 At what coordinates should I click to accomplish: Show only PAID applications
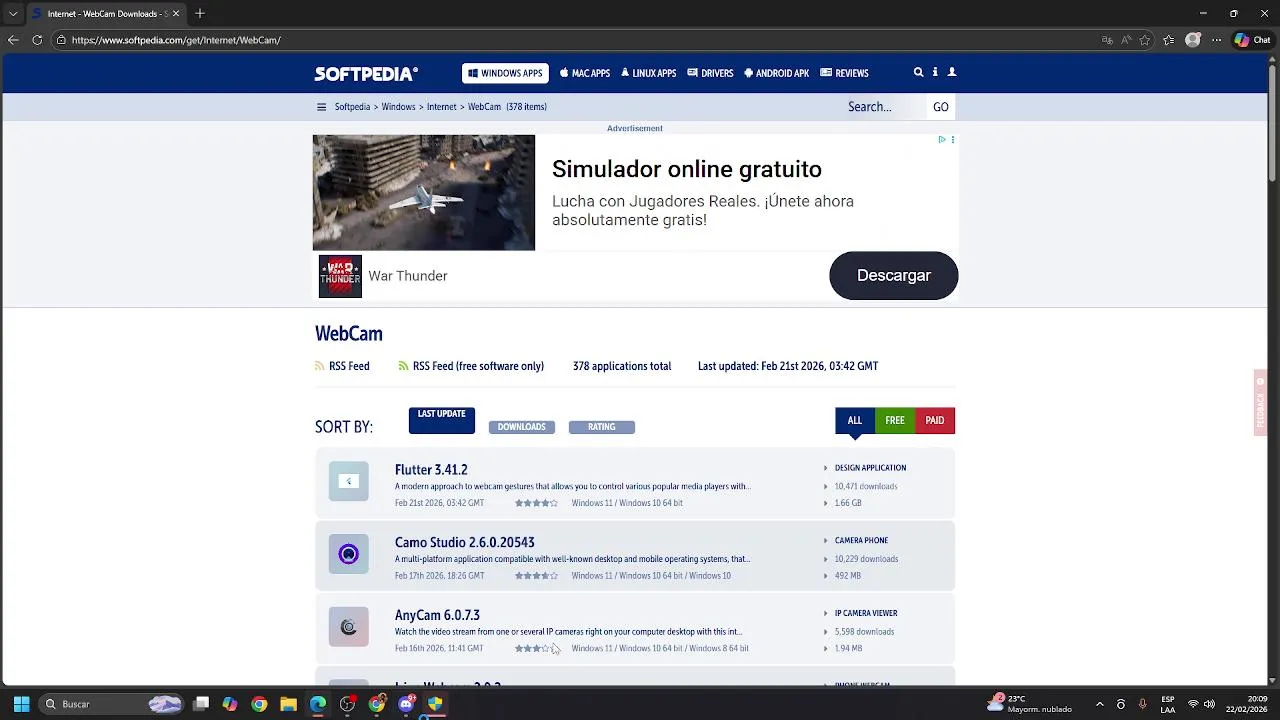[935, 421]
